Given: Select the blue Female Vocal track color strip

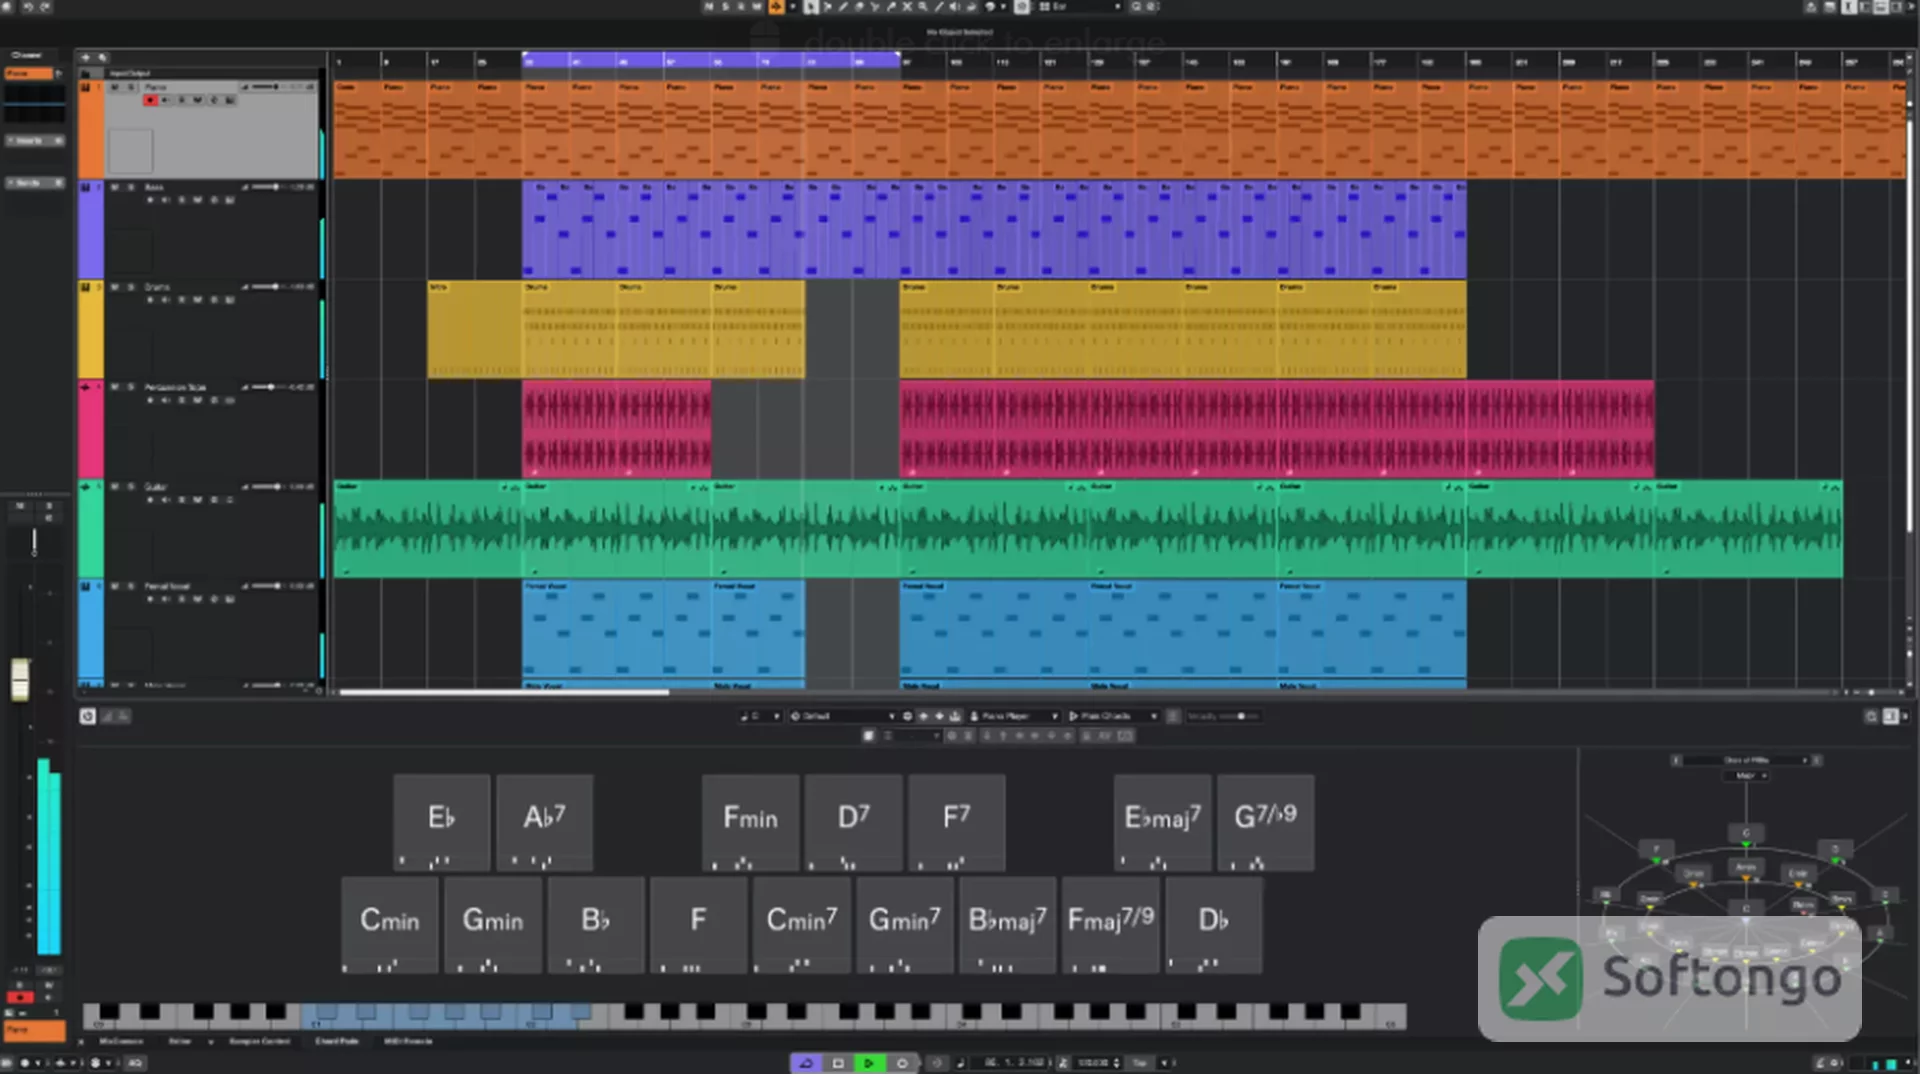Looking at the screenshot, I should pos(91,629).
